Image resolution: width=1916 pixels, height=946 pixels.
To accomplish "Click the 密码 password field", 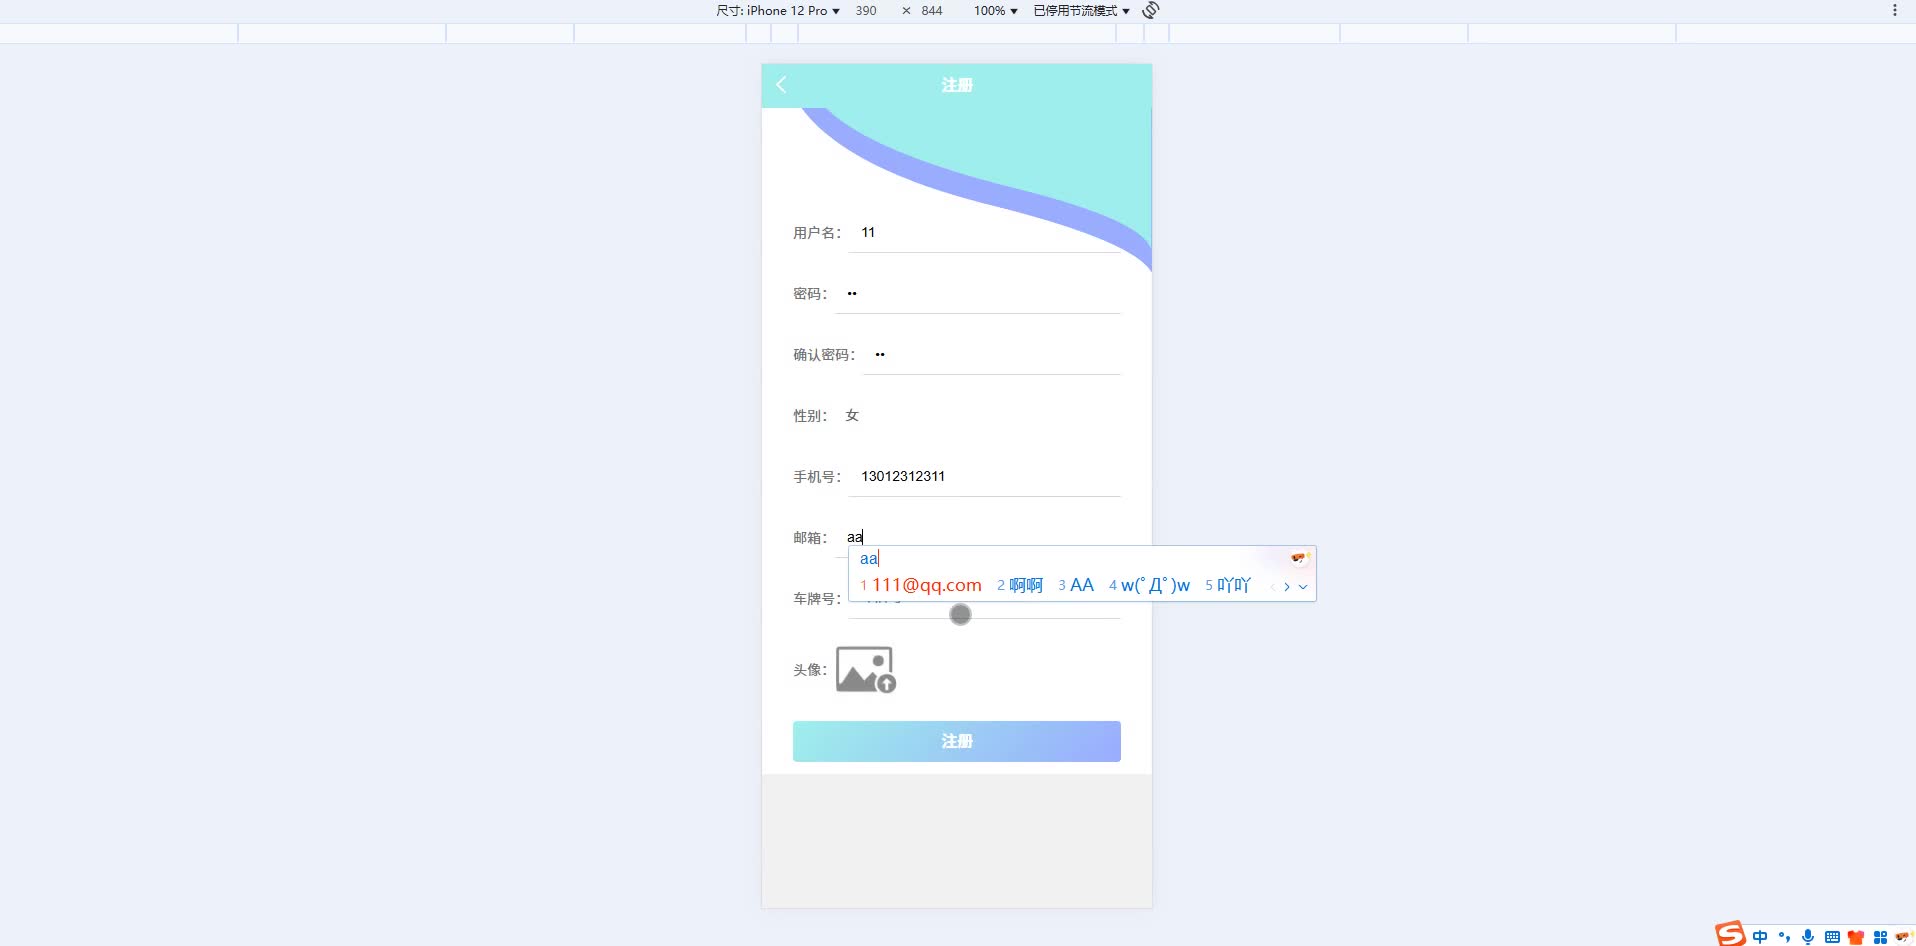I will click(977, 293).
